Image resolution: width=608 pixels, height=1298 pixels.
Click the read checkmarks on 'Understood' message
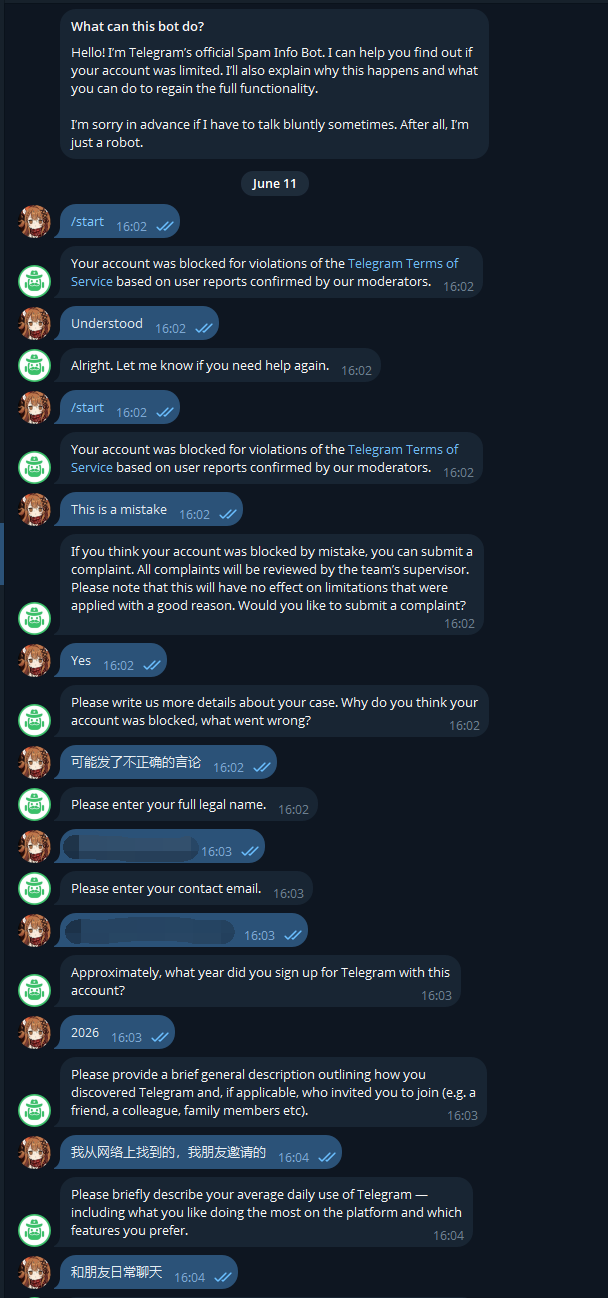point(203,328)
